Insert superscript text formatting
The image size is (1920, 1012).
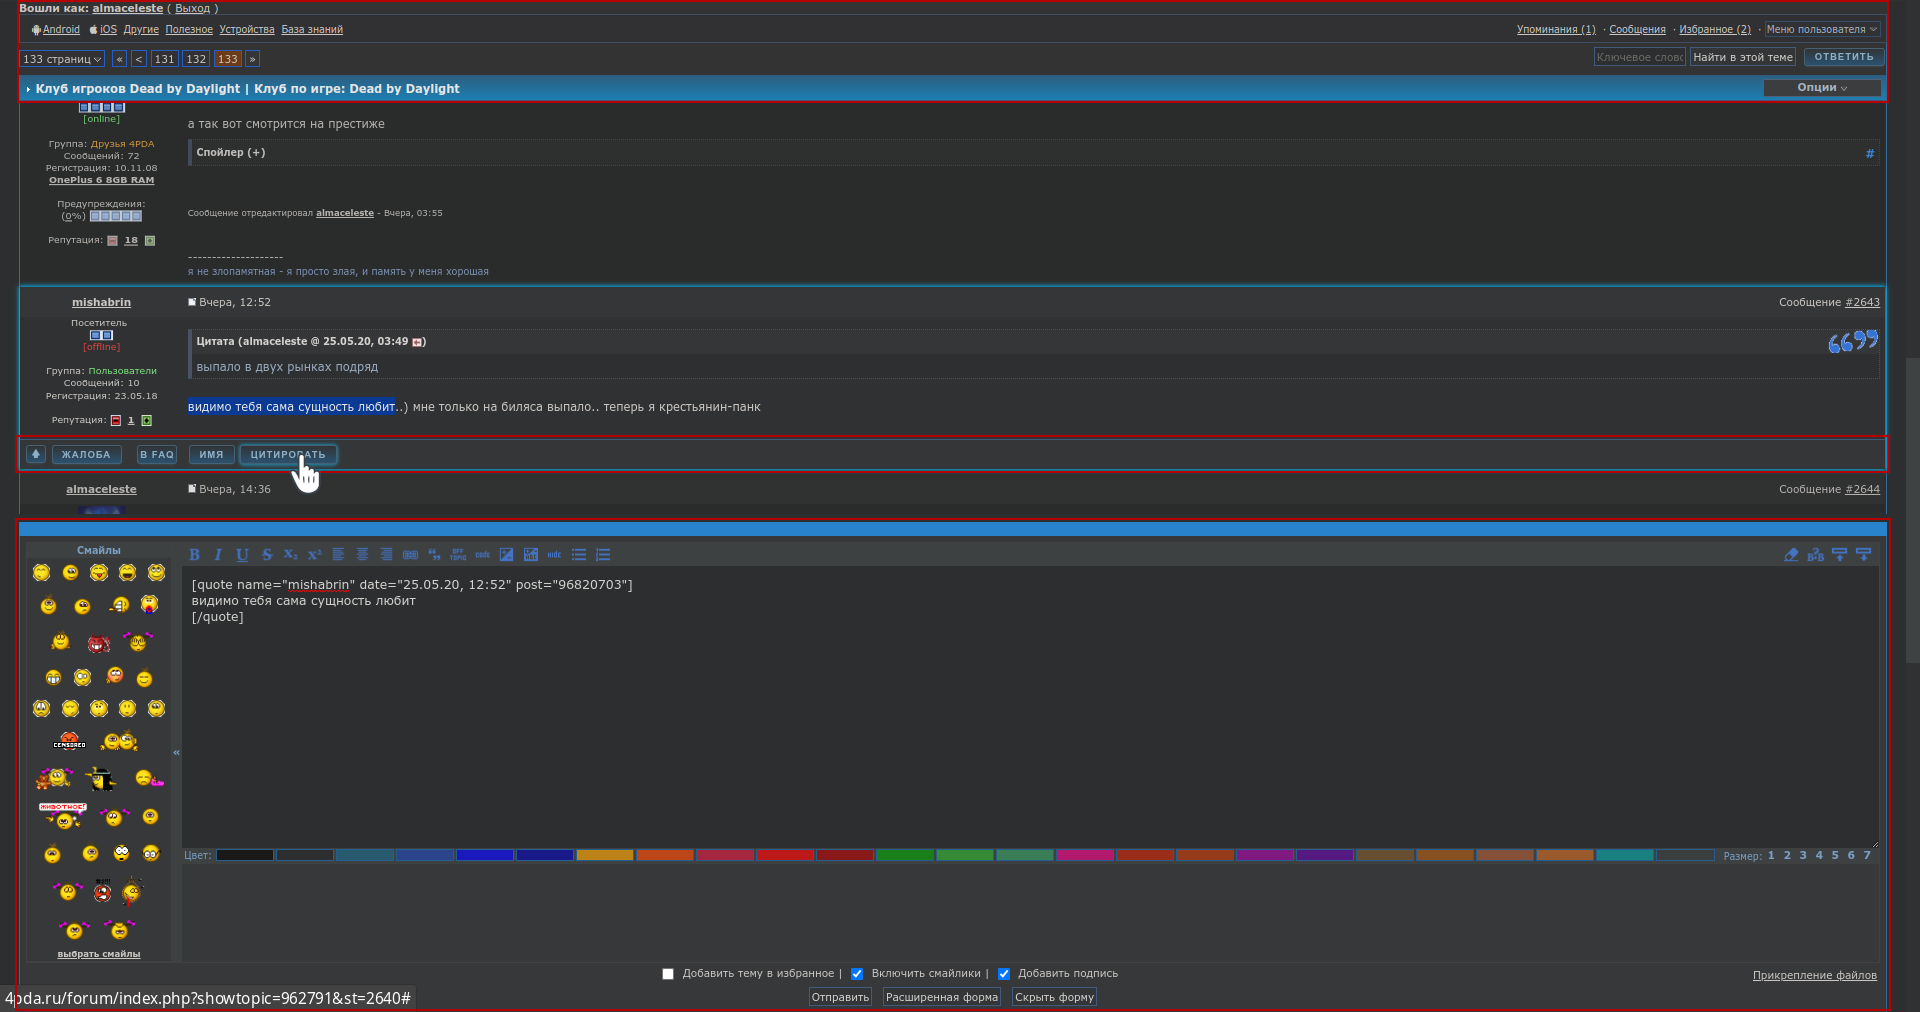[315, 555]
